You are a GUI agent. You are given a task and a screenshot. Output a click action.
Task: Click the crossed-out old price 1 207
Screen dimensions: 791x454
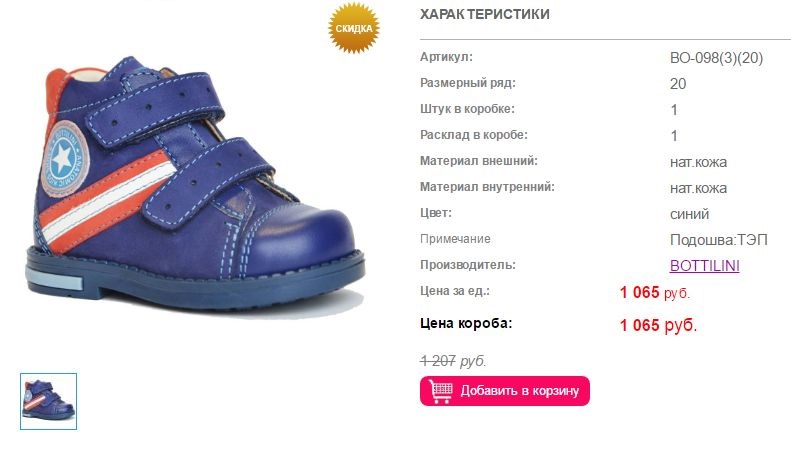(438, 361)
